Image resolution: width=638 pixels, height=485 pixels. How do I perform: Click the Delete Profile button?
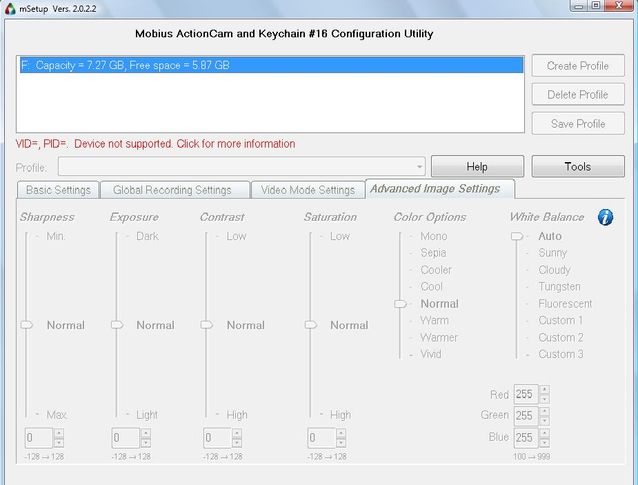coord(578,94)
